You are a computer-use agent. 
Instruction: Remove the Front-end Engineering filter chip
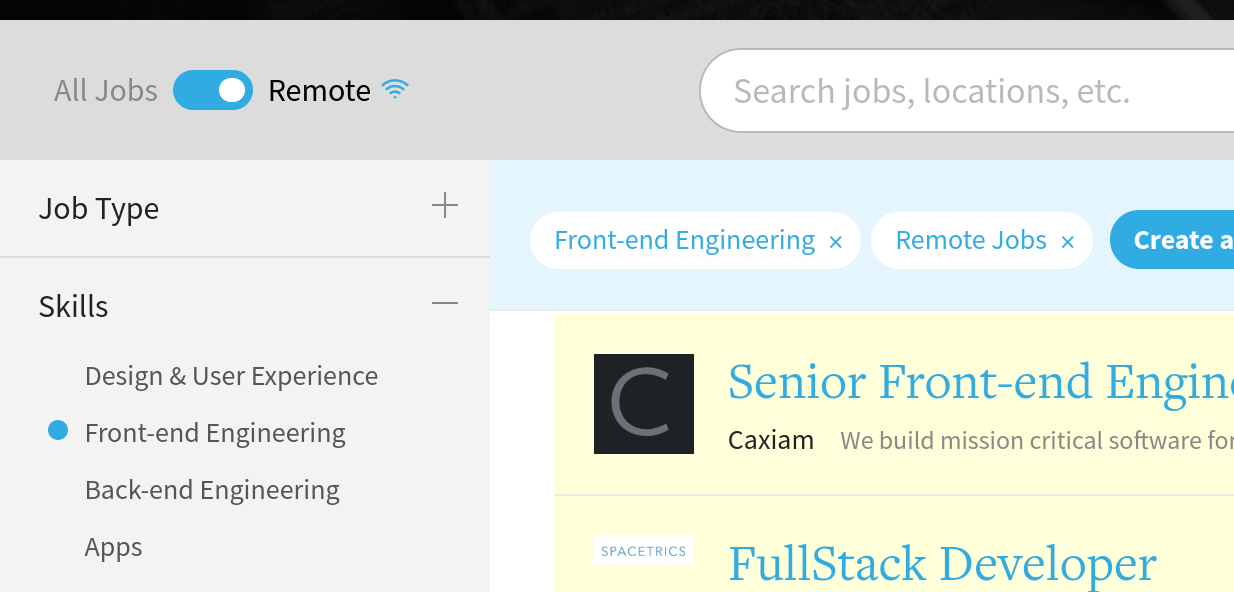tap(836, 242)
